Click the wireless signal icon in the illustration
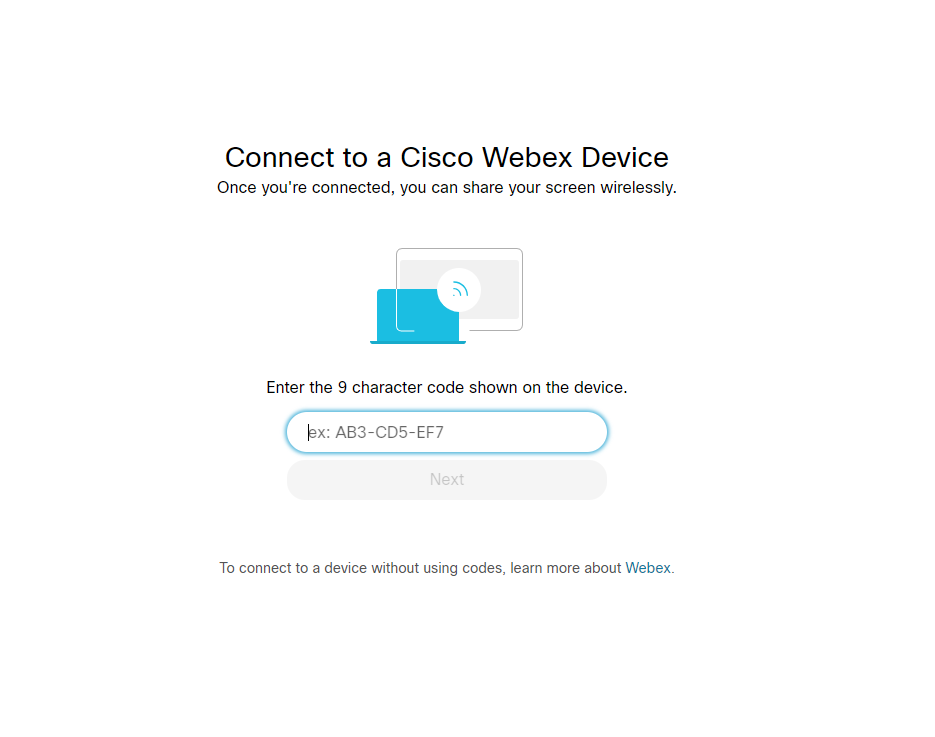 tap(459, 290)
